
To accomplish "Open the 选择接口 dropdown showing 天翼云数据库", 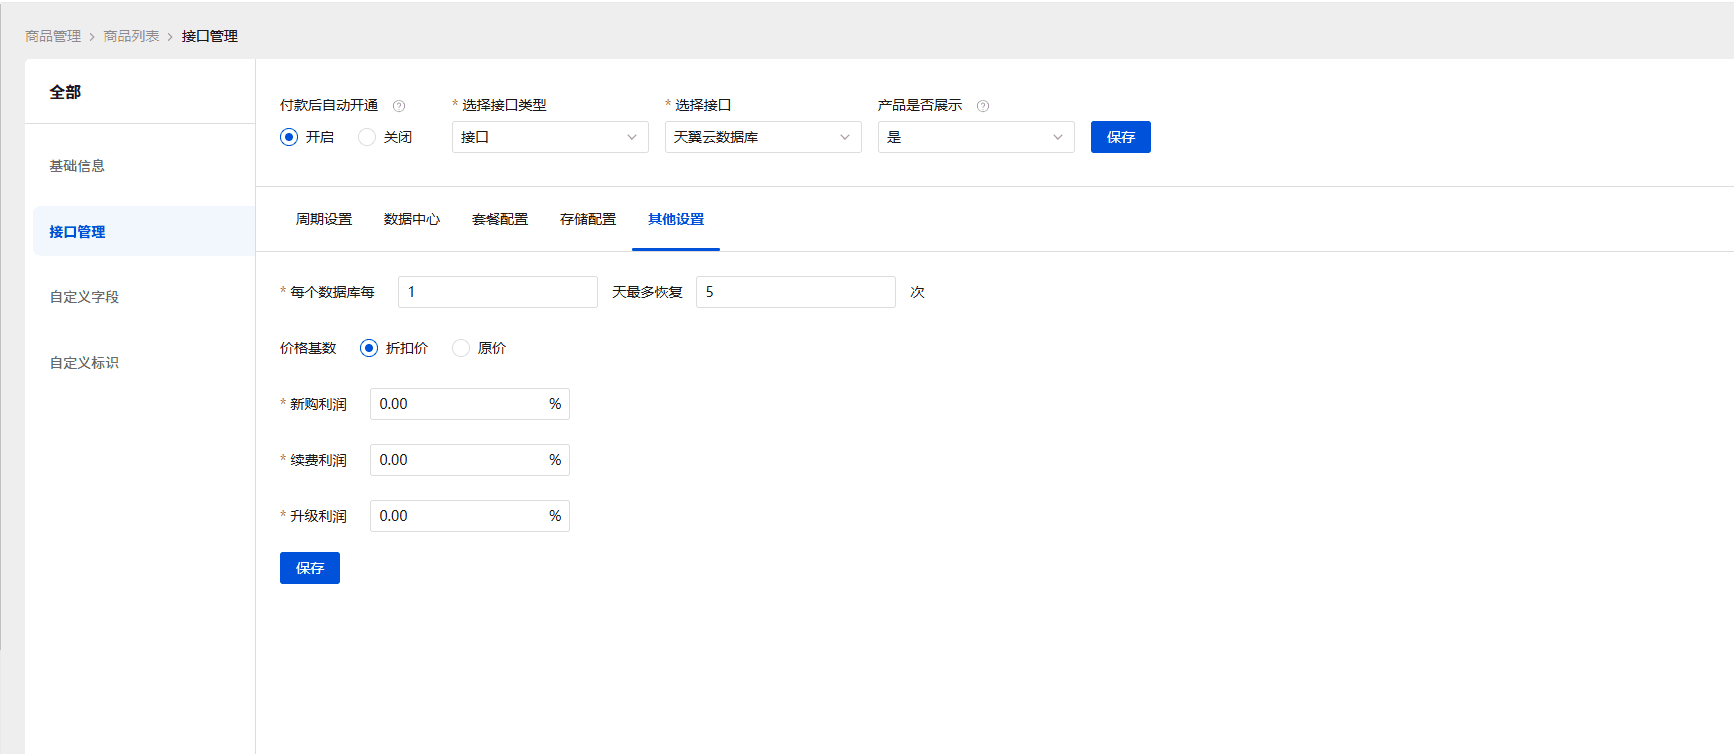I will (x=763, y=137).
